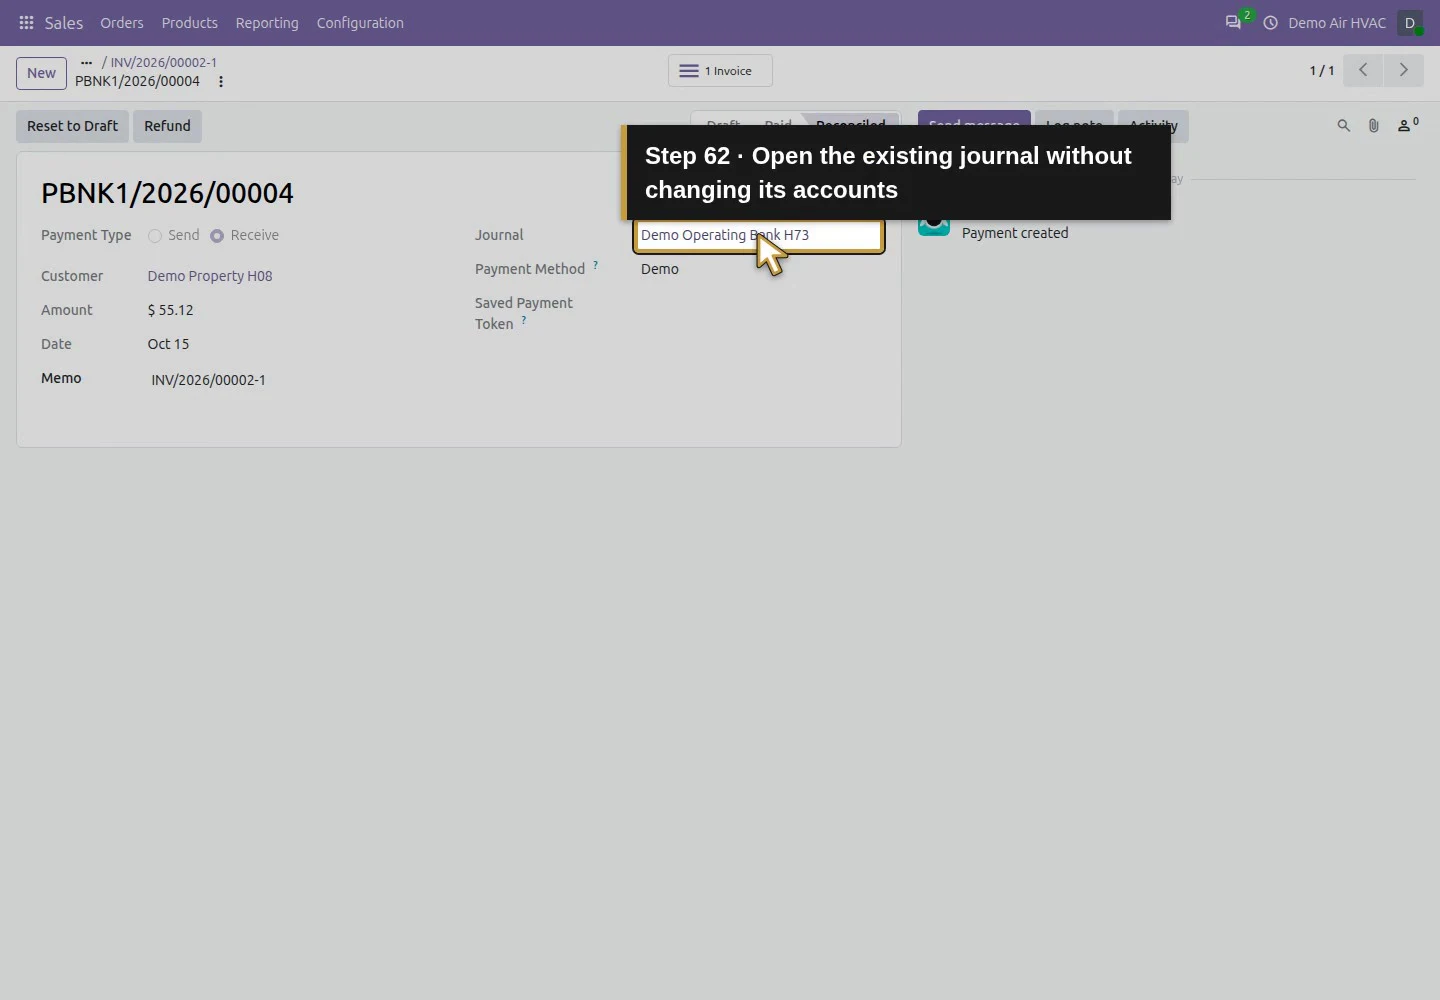The height and width of the screenshot is (1000, 1440).
Task: Open the Demo Property H08 customer link
Action: (x=210, y=276)
